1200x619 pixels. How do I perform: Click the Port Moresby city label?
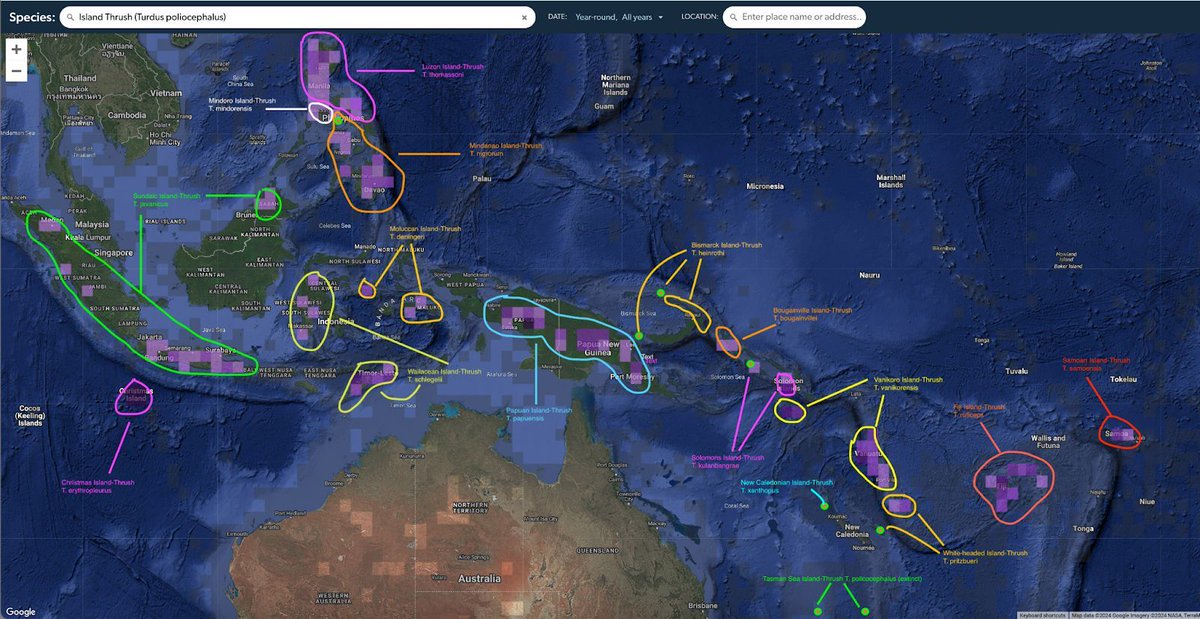coord(632,377)
